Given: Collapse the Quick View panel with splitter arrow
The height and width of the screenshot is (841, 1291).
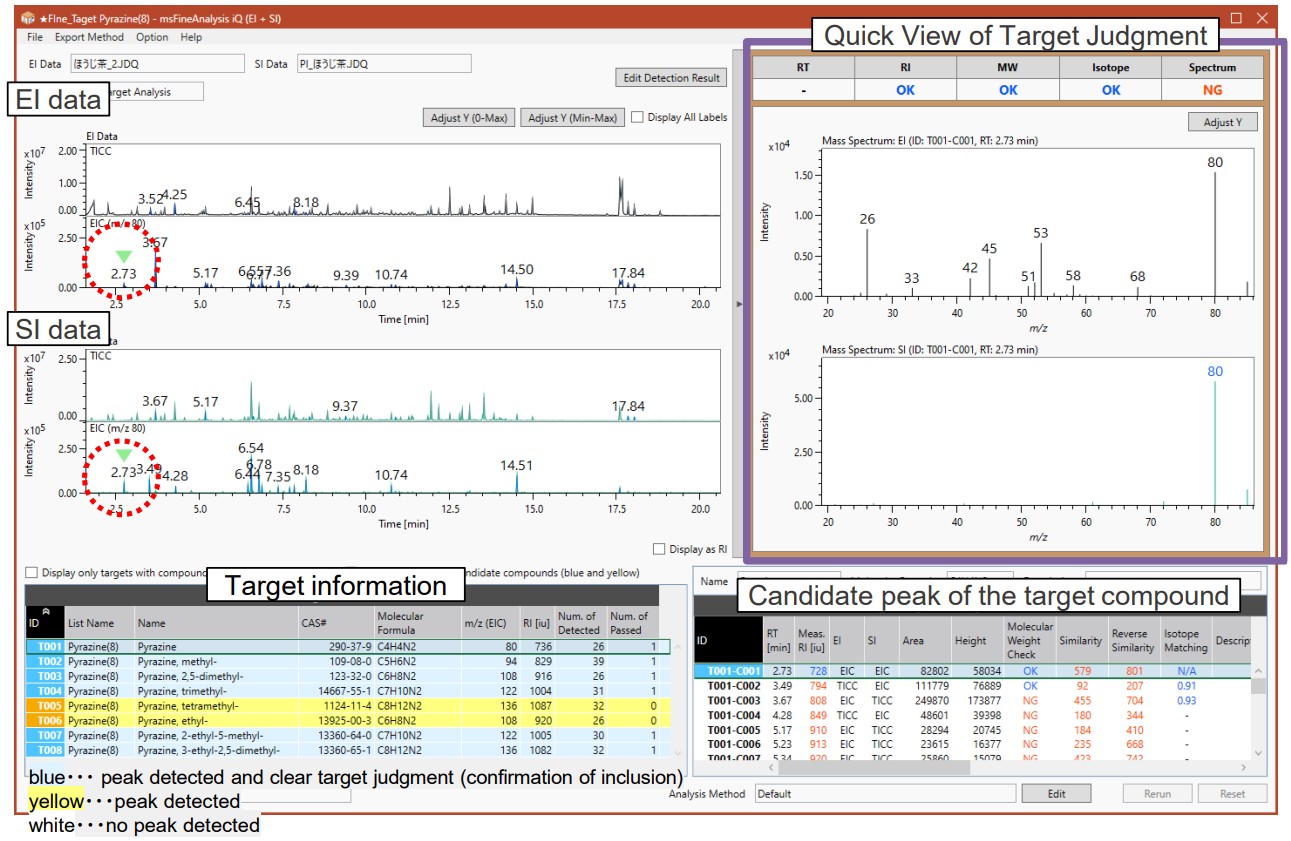Looking at the screenshot, I should (740, 303).
